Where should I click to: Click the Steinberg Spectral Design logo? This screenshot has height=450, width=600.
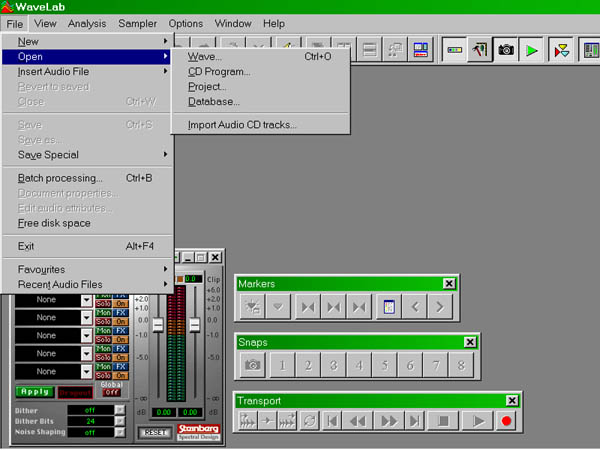tap(198, 432)
